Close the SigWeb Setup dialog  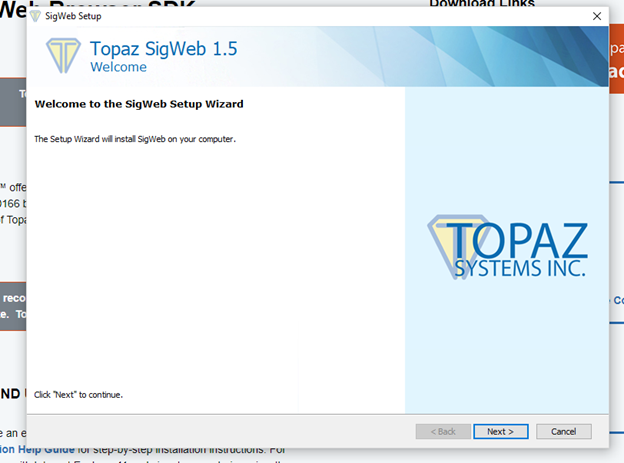[x=597, y=16]
